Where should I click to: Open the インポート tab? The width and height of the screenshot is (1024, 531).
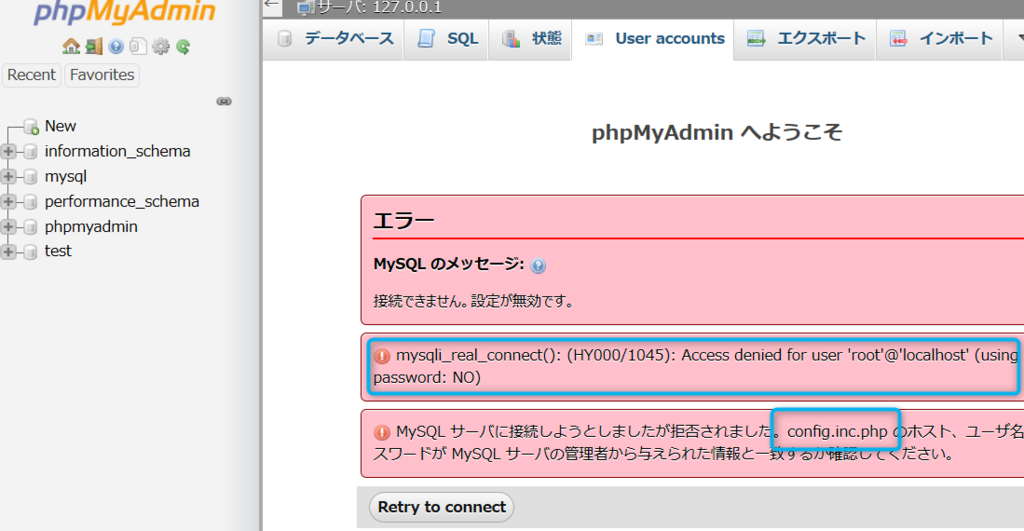click(x=940, y=39)
